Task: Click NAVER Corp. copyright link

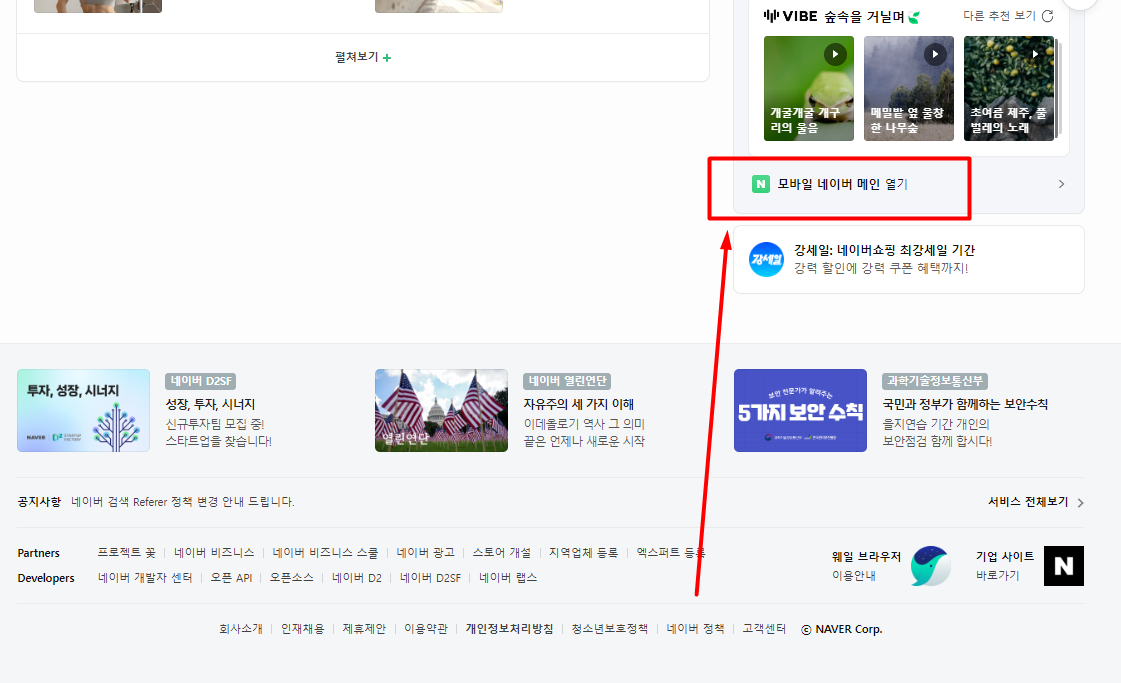Action: (x=841, y=629)
